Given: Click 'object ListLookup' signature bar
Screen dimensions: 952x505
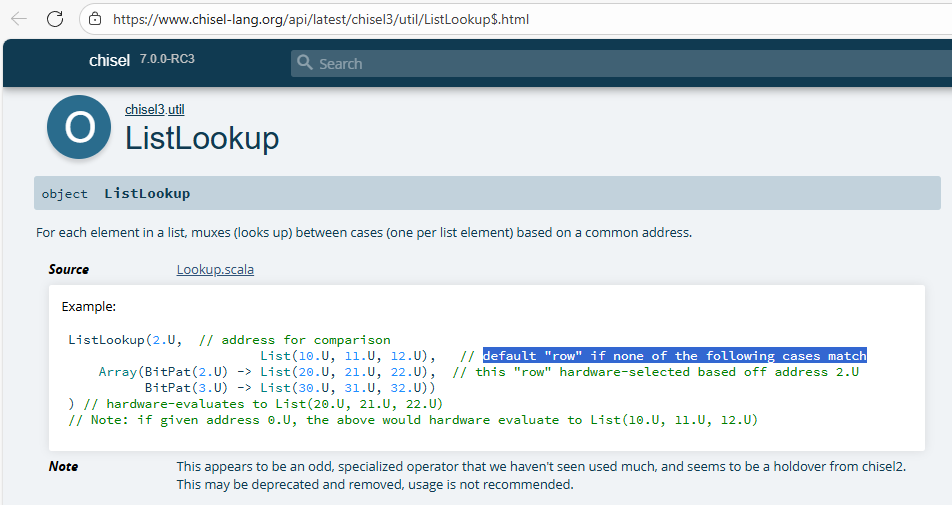Looking at the screenshot, I should (487, 194).
